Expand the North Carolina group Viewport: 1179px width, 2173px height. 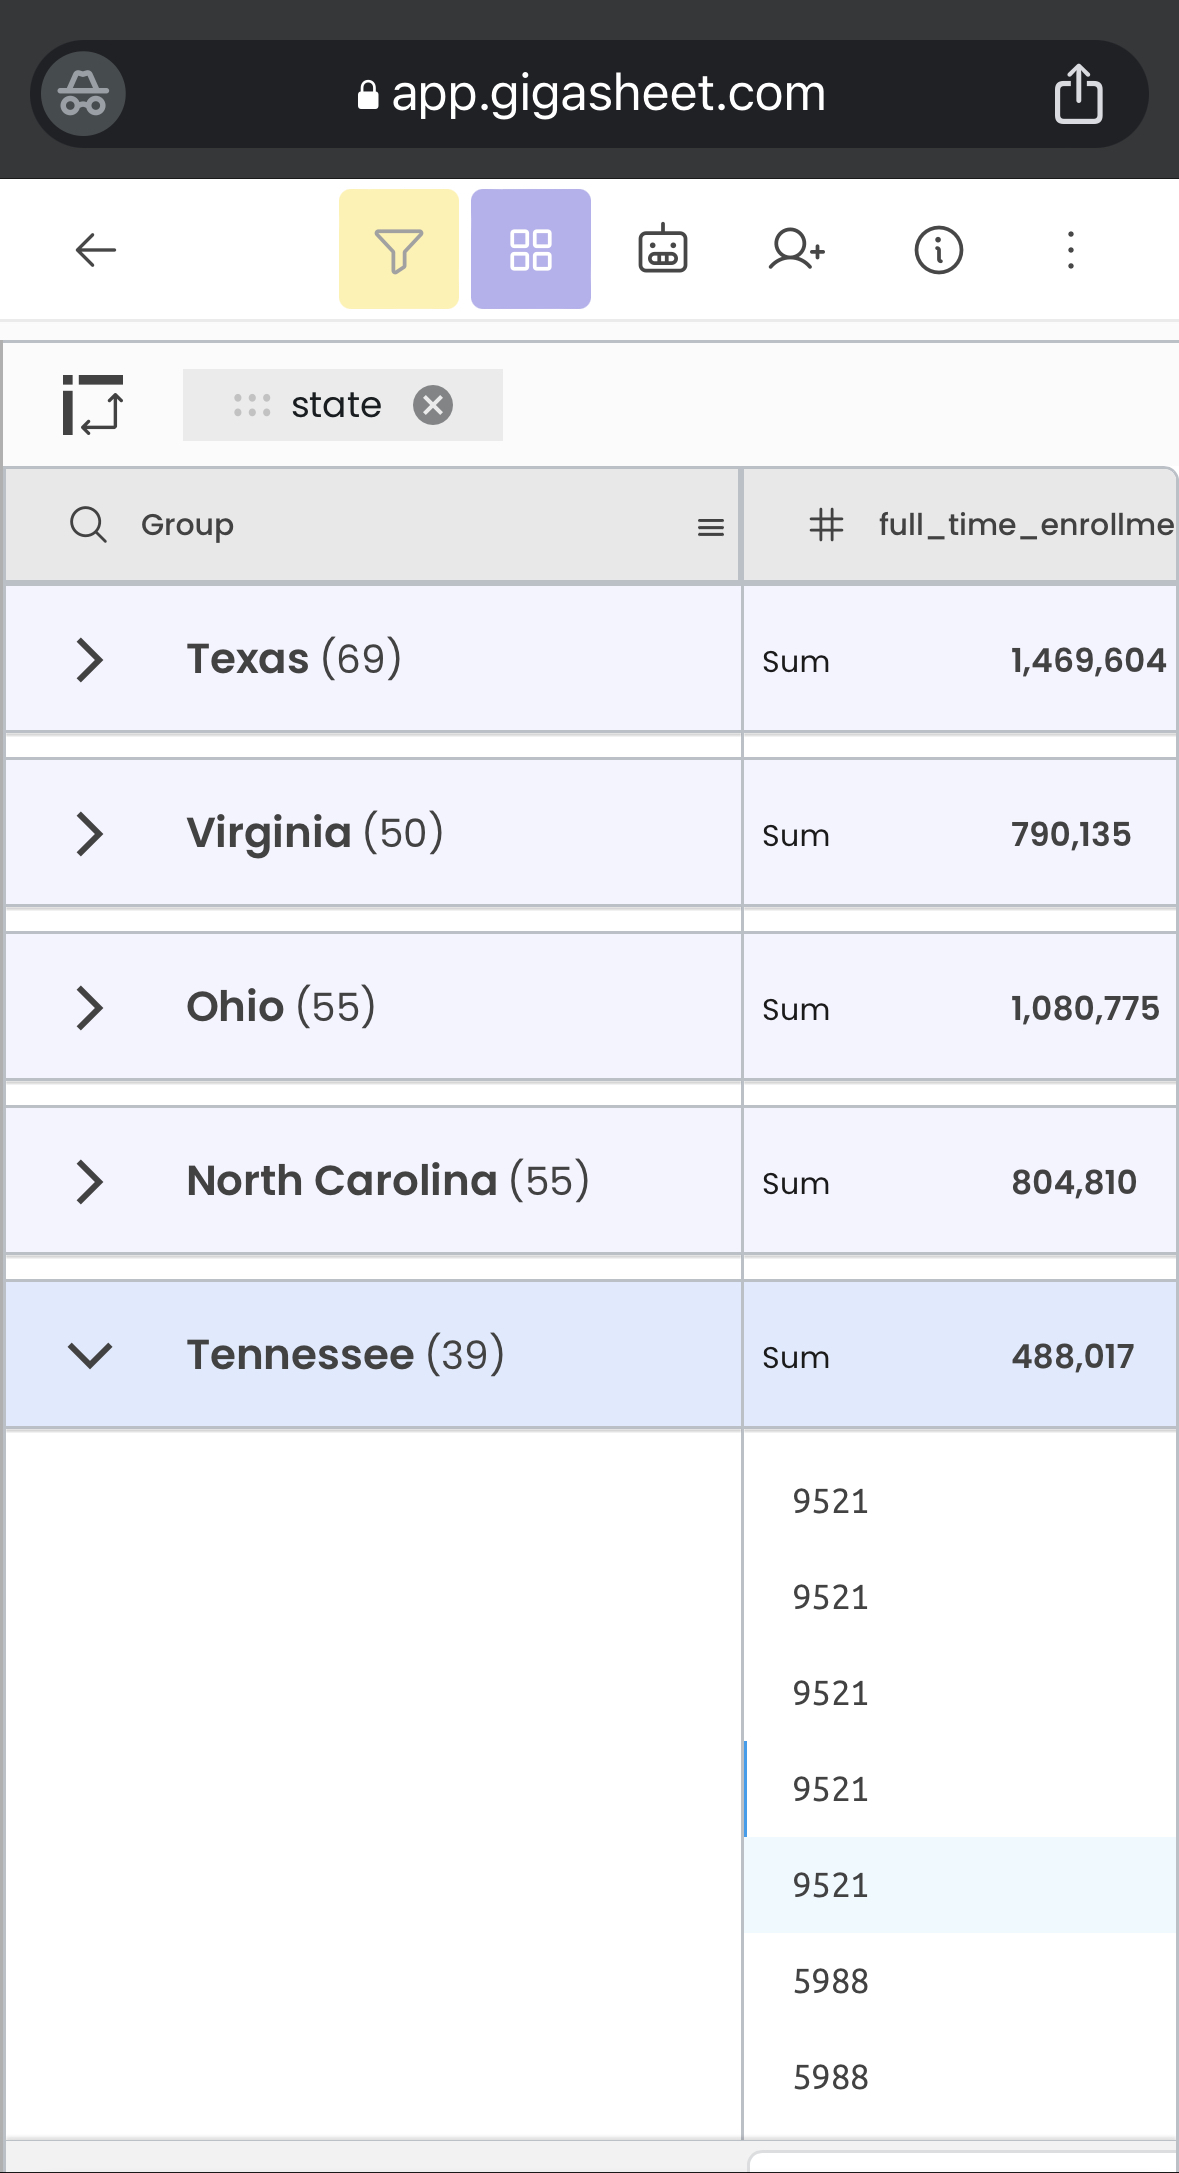point(90,1182)
